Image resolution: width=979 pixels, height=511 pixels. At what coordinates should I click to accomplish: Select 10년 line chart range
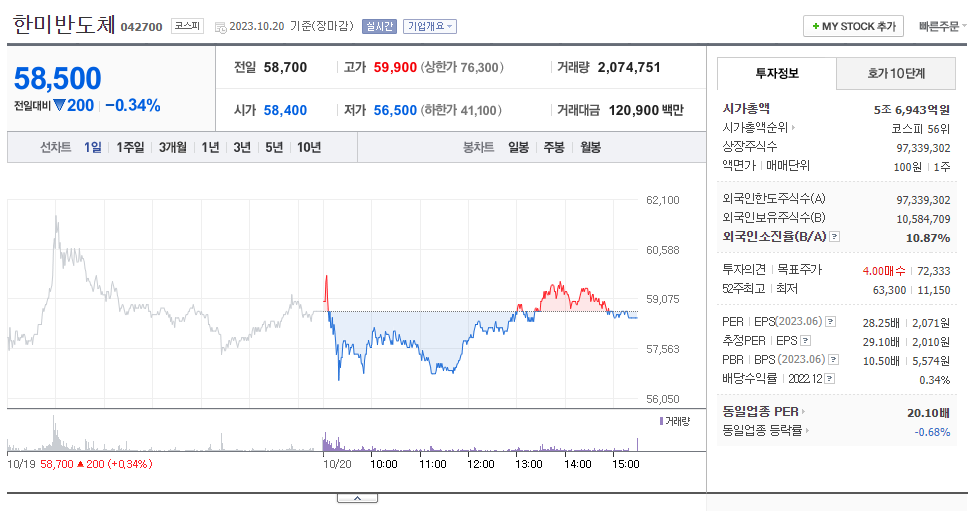tap(309, 147)
